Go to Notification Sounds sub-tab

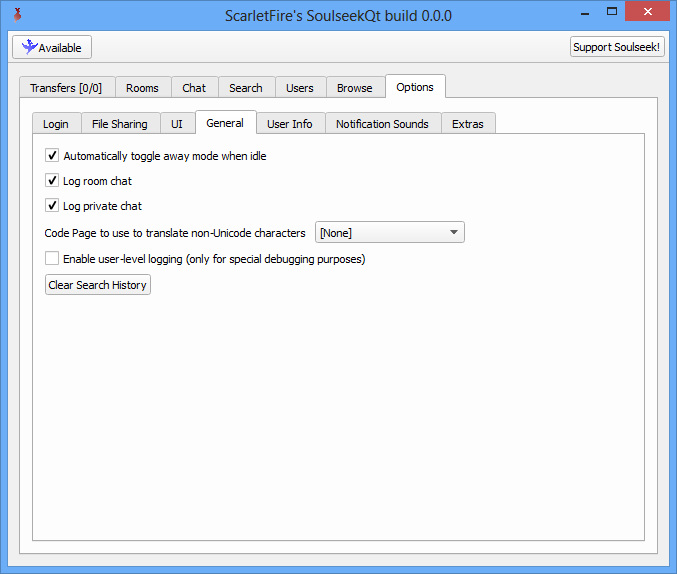[x=383, y=124]
